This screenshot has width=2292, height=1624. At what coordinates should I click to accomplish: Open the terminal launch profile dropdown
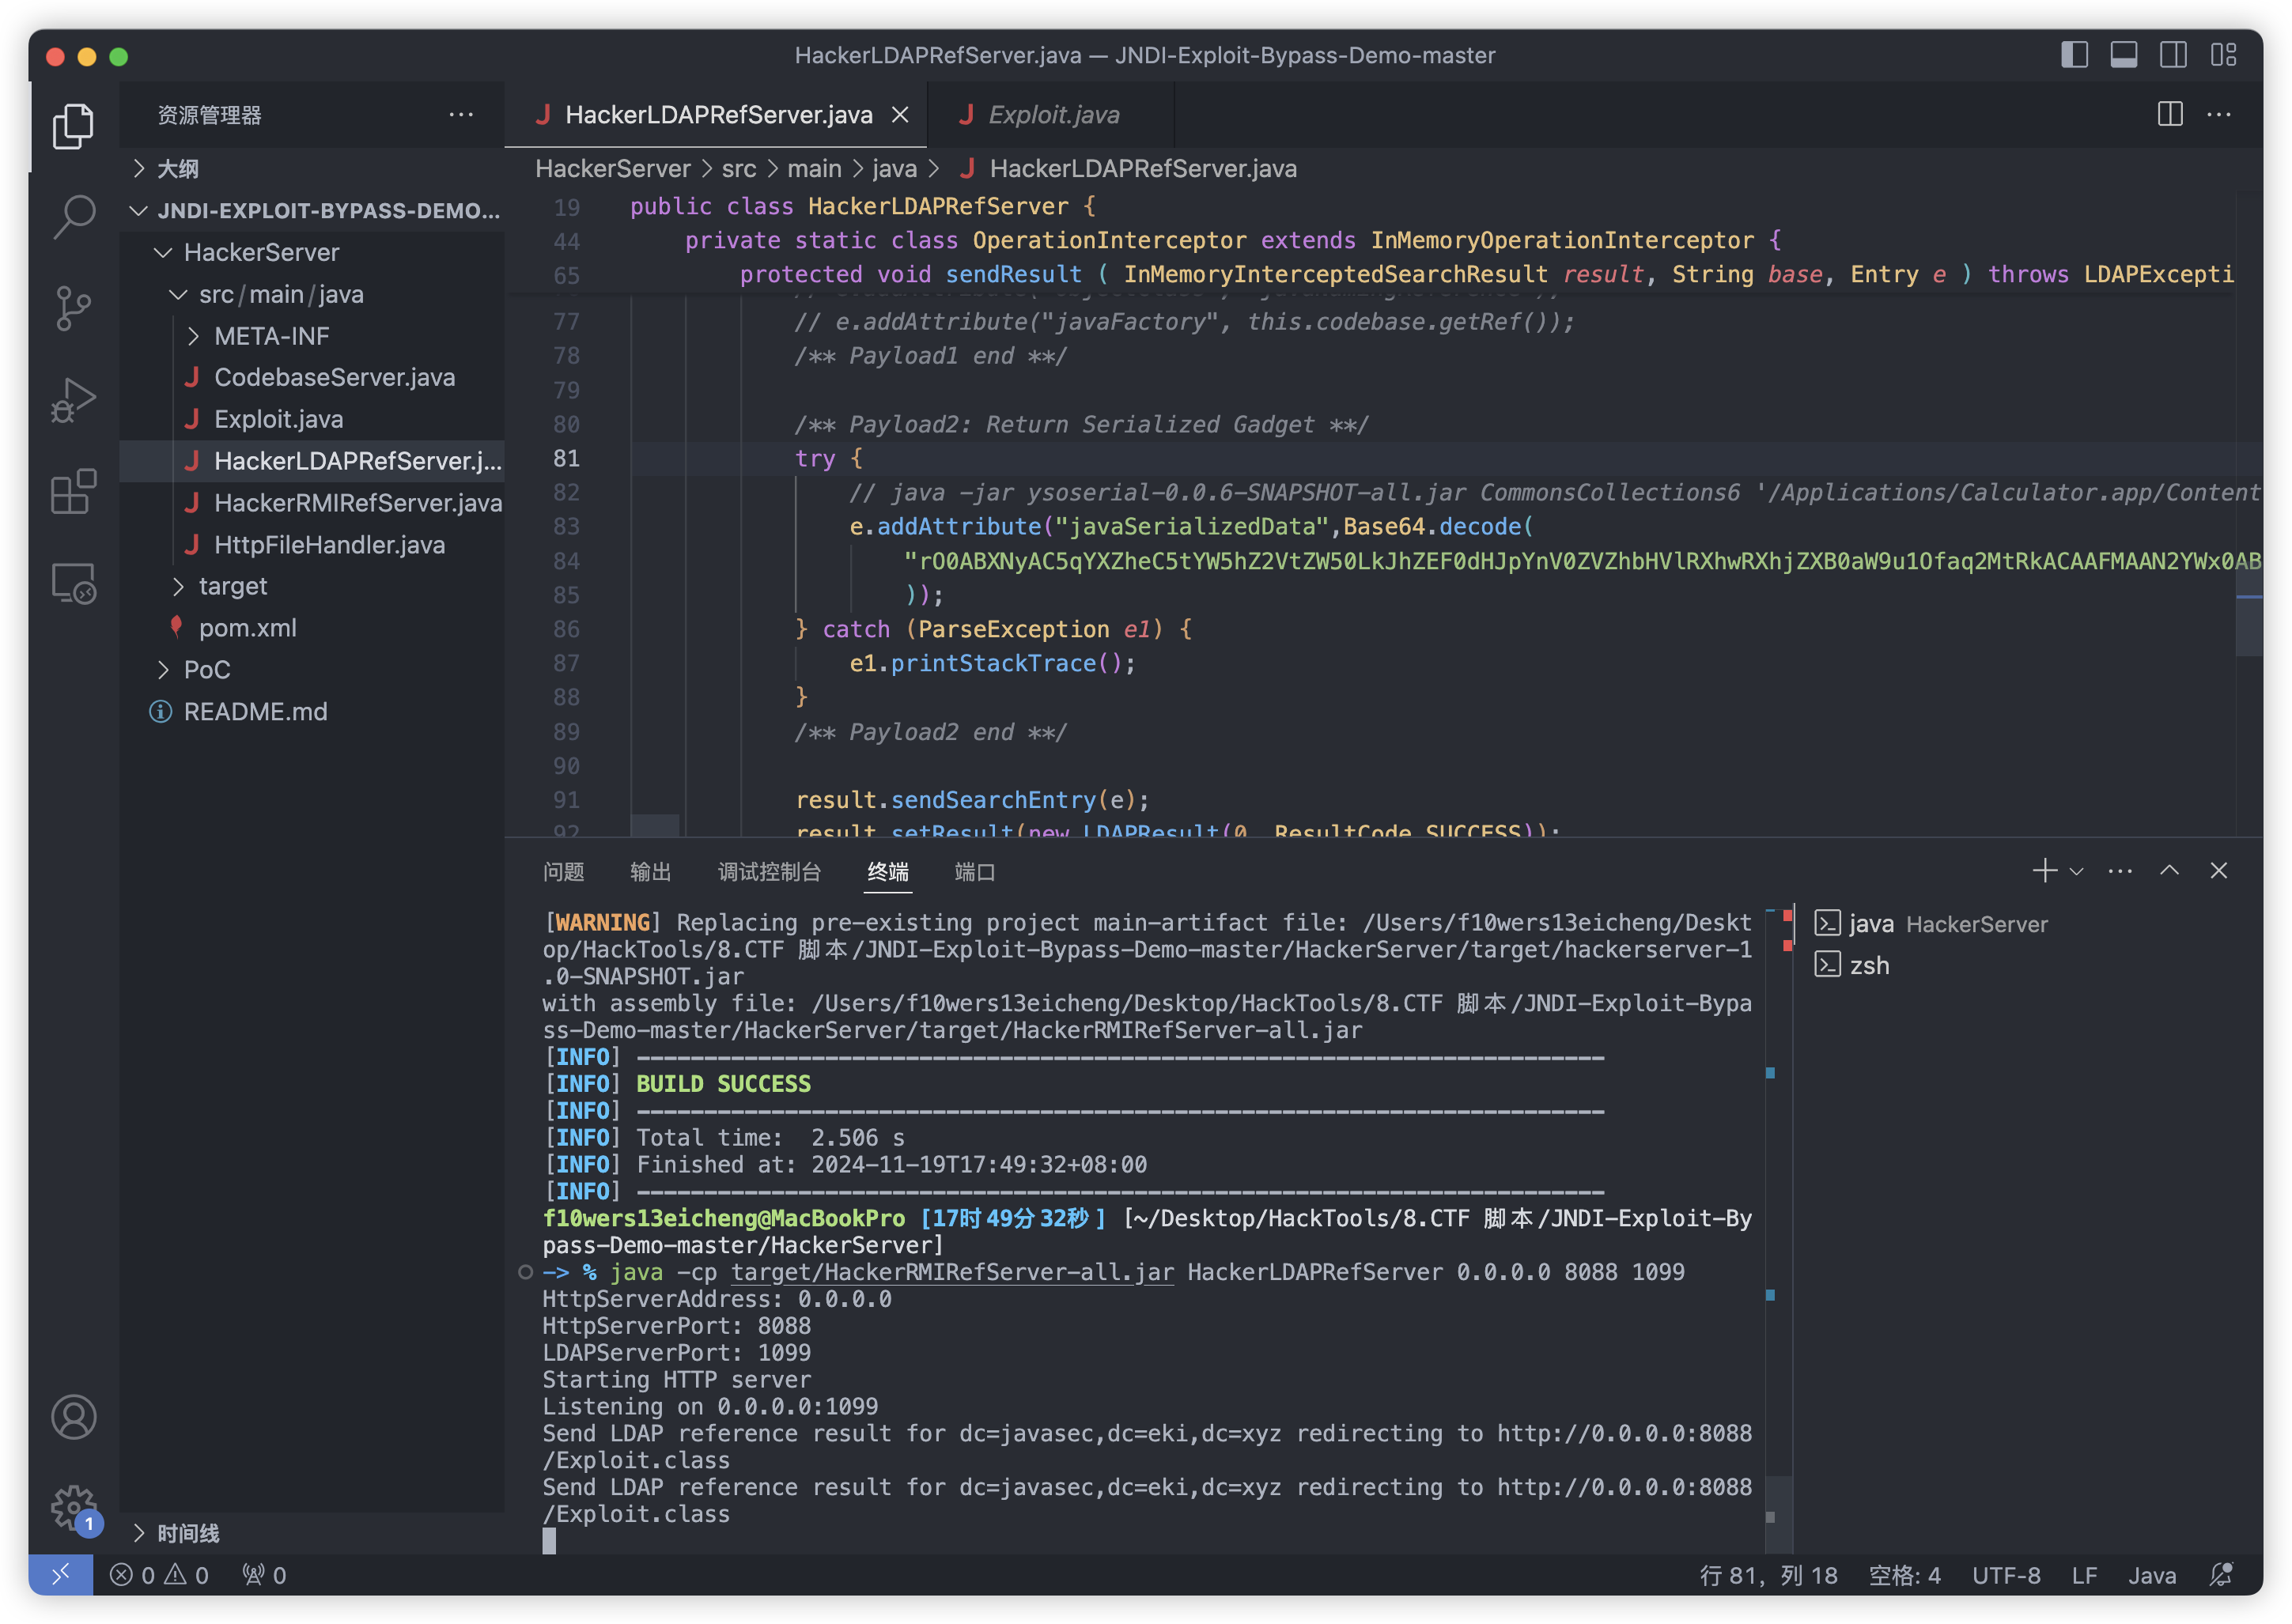pyautogui.click(x=2076, y=871)
